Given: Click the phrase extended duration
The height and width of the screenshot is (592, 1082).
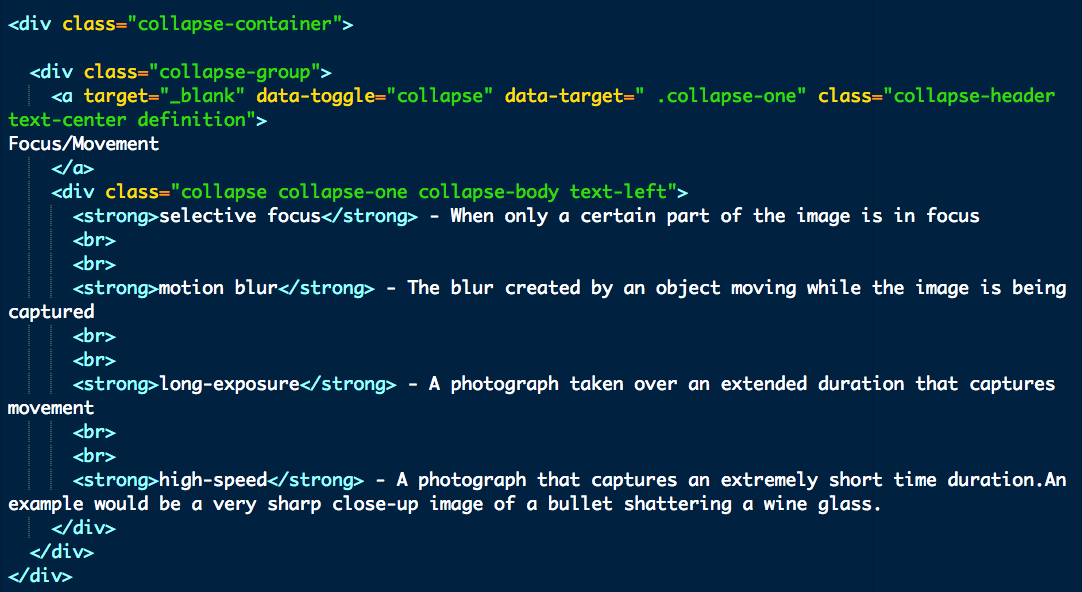Looking at the screenshot, I should point(812,384).
